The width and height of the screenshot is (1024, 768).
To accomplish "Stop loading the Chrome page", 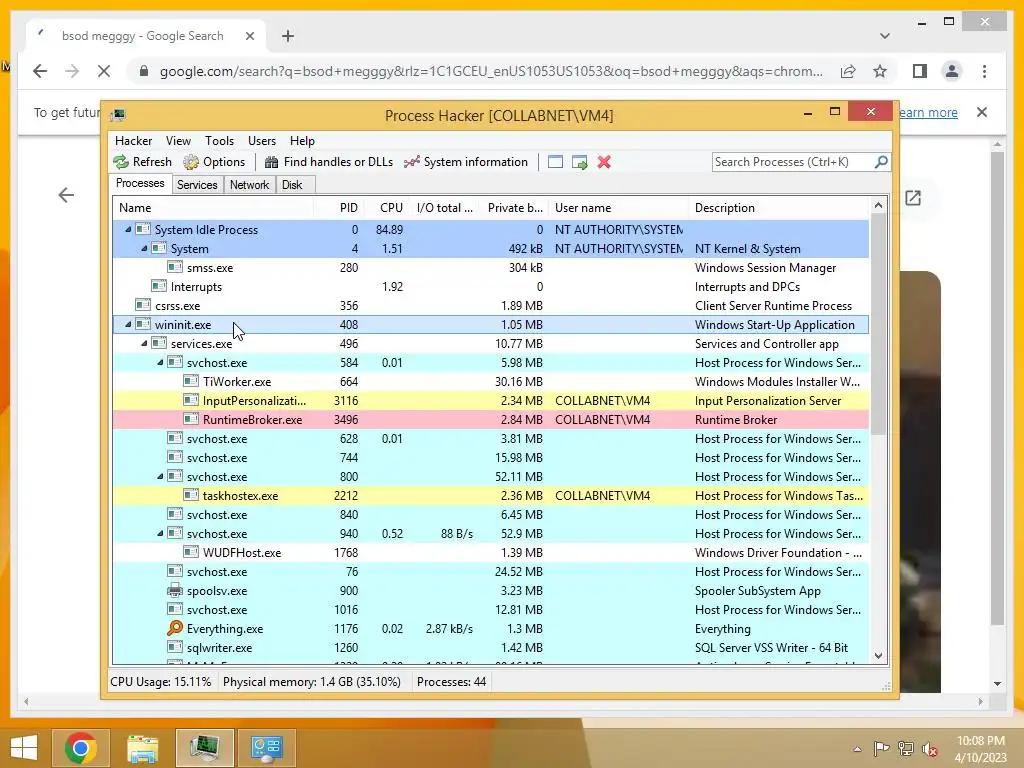I will pos(104,71).
